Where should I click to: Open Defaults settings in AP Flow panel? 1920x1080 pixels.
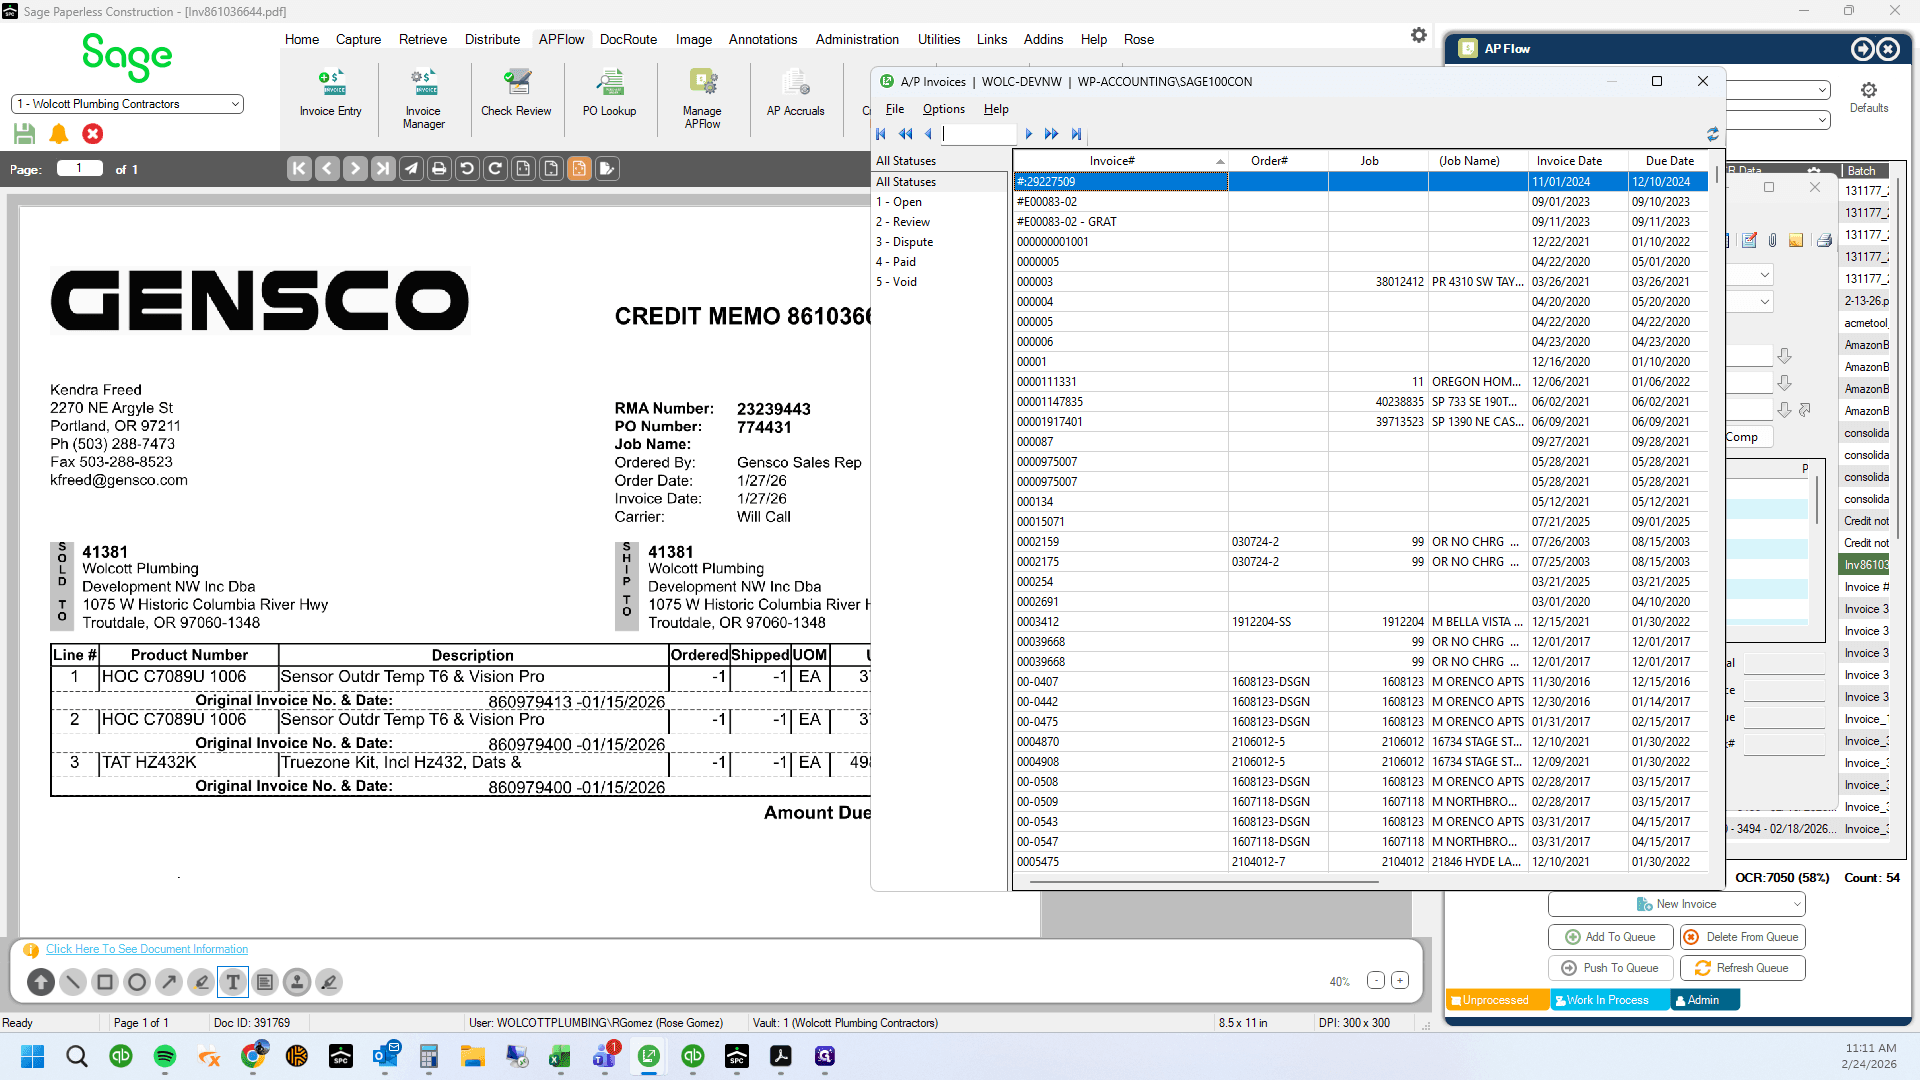pos(1869,97)
